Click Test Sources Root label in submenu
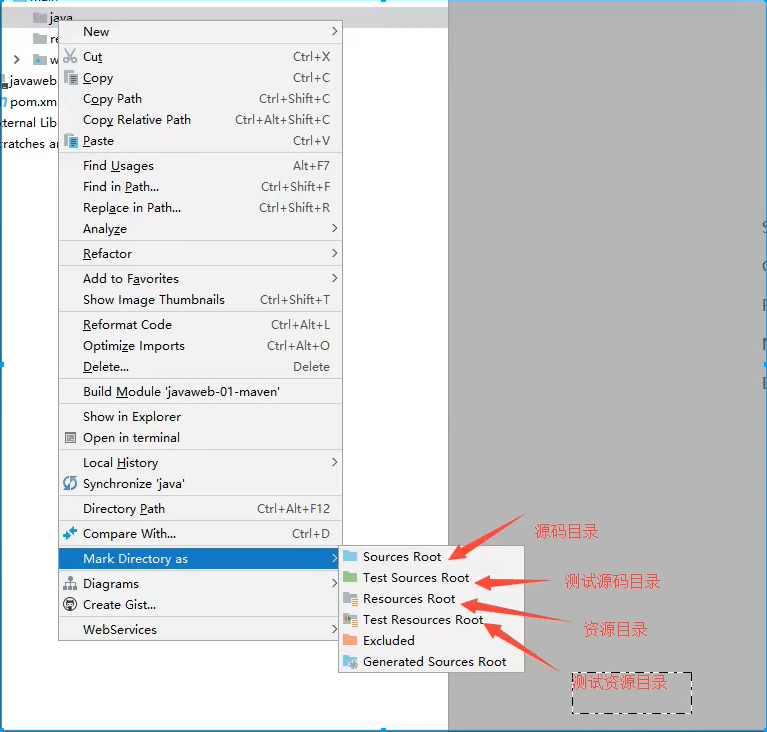The height and width of the screenshot is (732, 767). [416, 577]
